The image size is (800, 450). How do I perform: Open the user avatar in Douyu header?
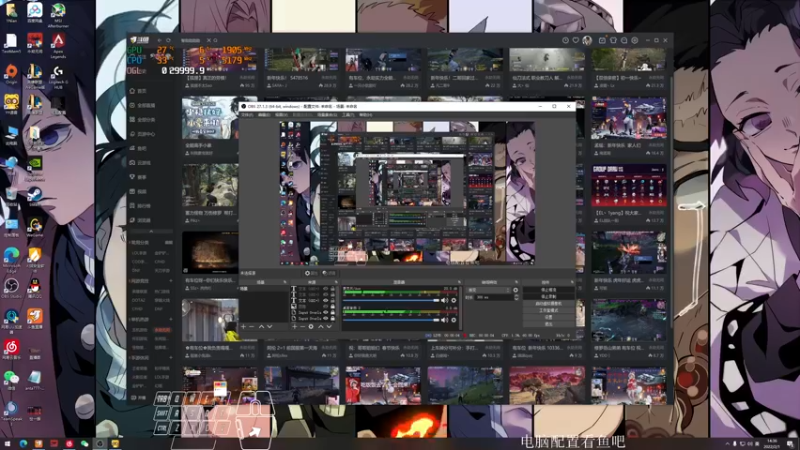coord(587,40)
